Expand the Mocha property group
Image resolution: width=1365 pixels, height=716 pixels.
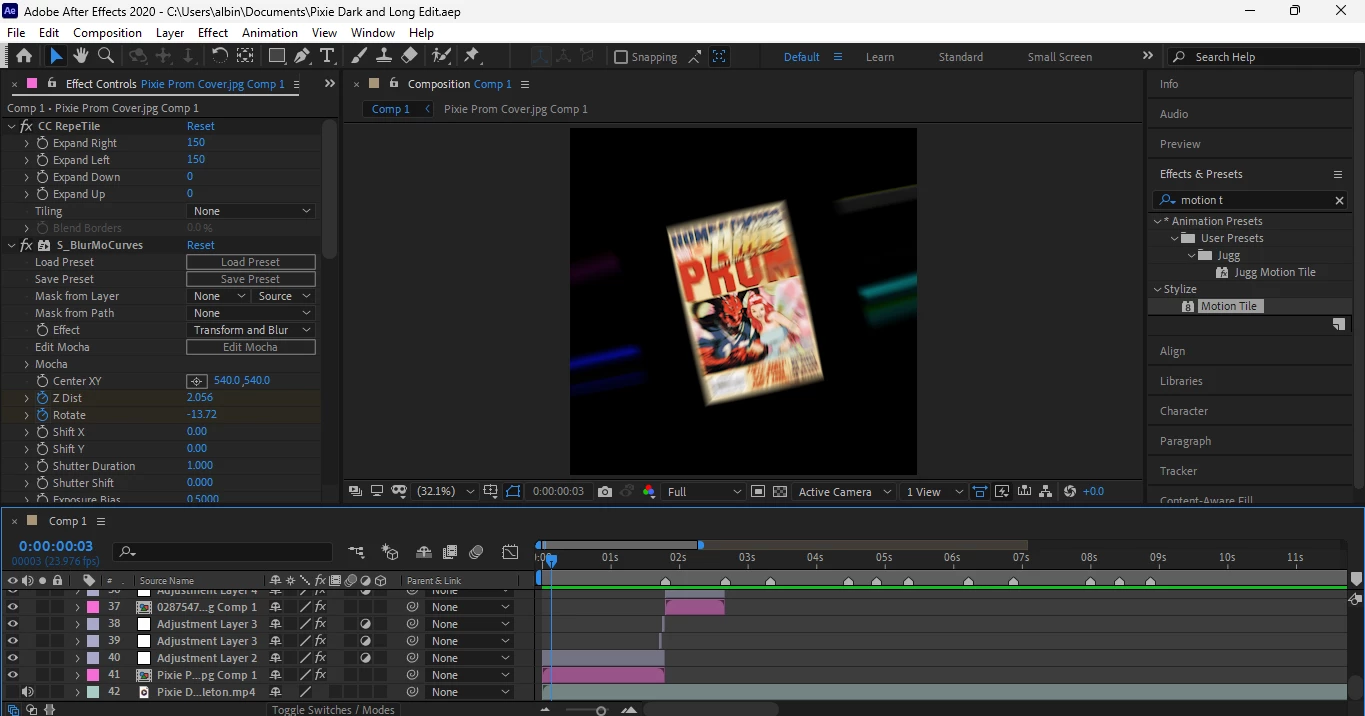click(x=27, y=364)
